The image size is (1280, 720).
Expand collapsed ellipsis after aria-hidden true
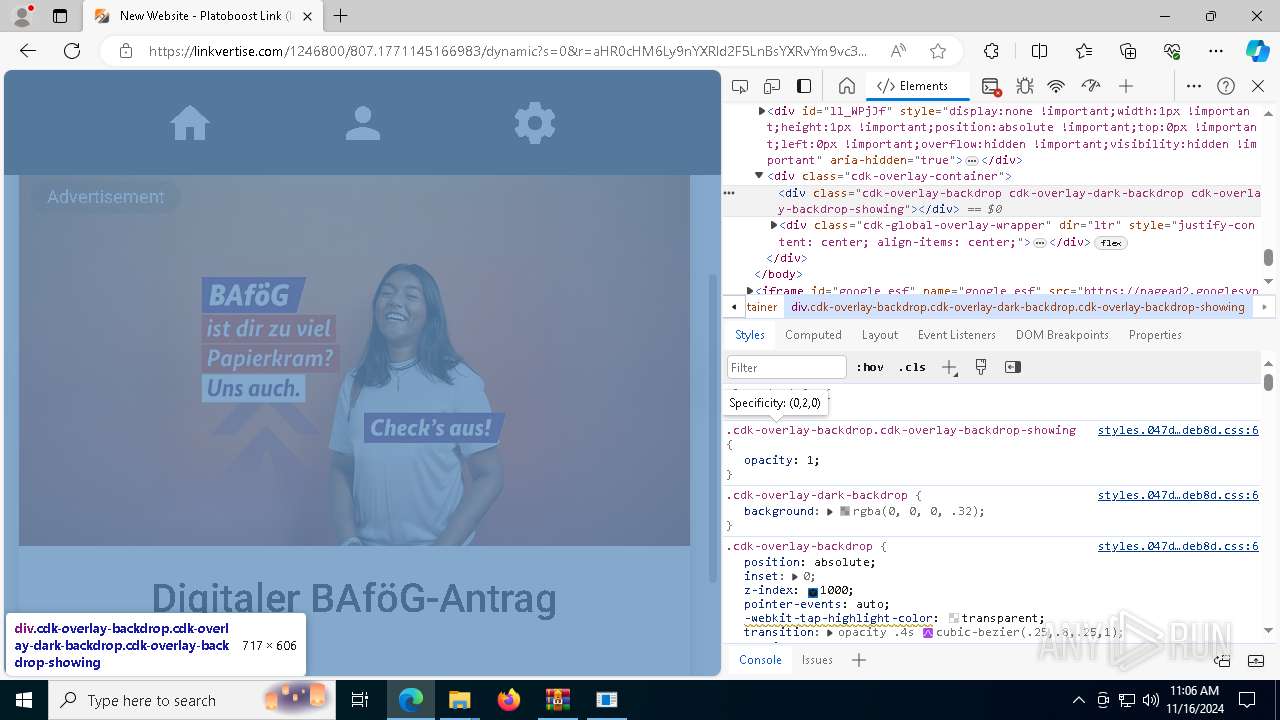coord(971,160)
